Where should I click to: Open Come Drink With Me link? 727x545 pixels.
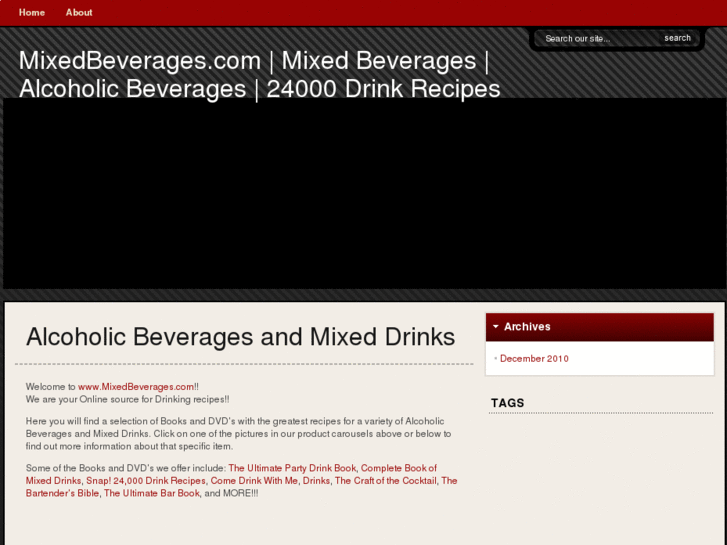click(254, 481)
